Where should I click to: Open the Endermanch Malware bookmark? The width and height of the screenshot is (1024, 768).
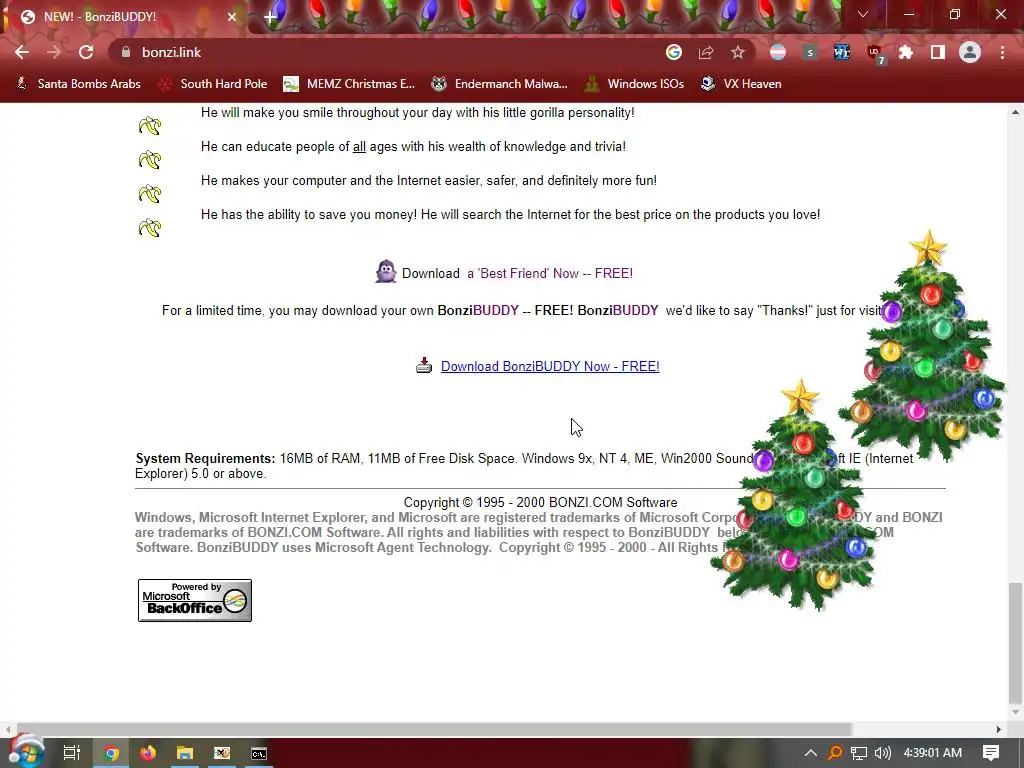(x=499, y=84)
